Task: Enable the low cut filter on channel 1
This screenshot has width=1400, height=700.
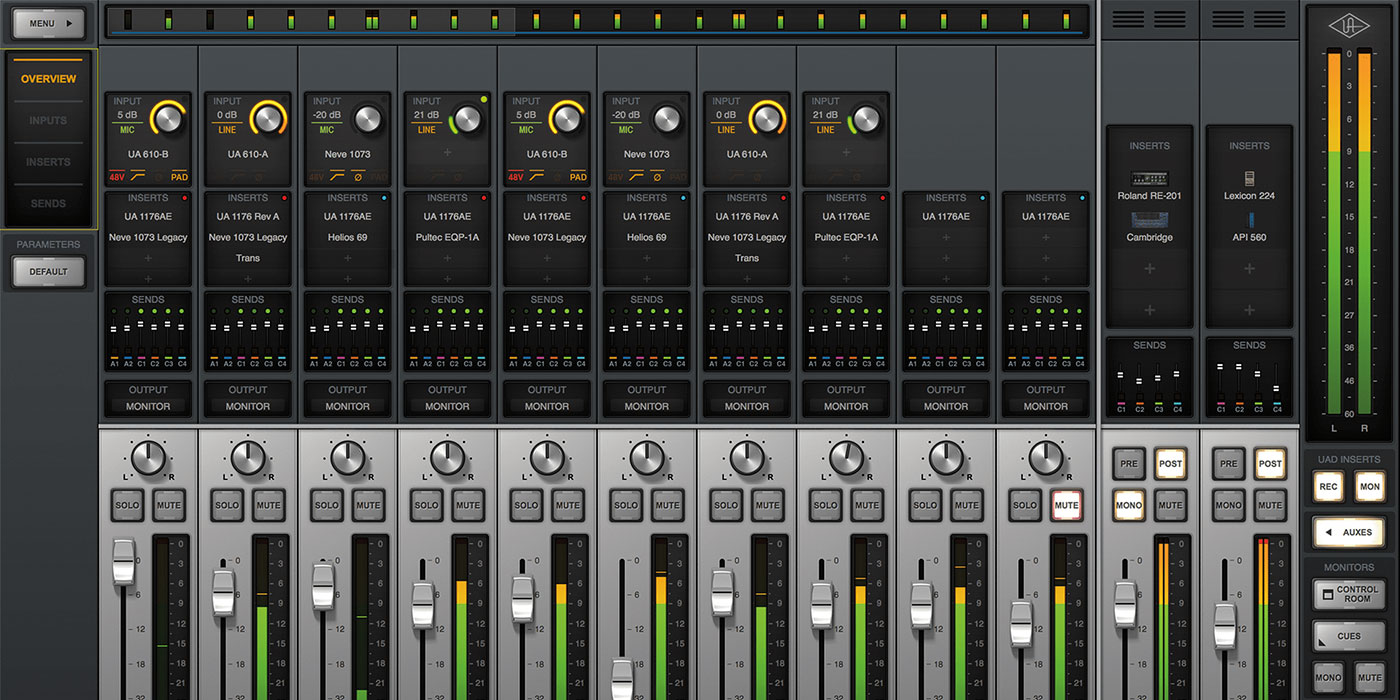Action: (x=138, y=177)
